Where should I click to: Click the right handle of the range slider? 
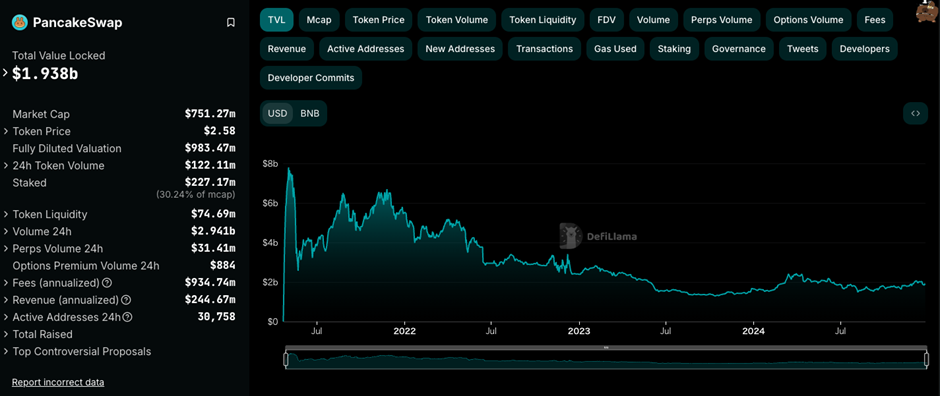coord(926,359)
